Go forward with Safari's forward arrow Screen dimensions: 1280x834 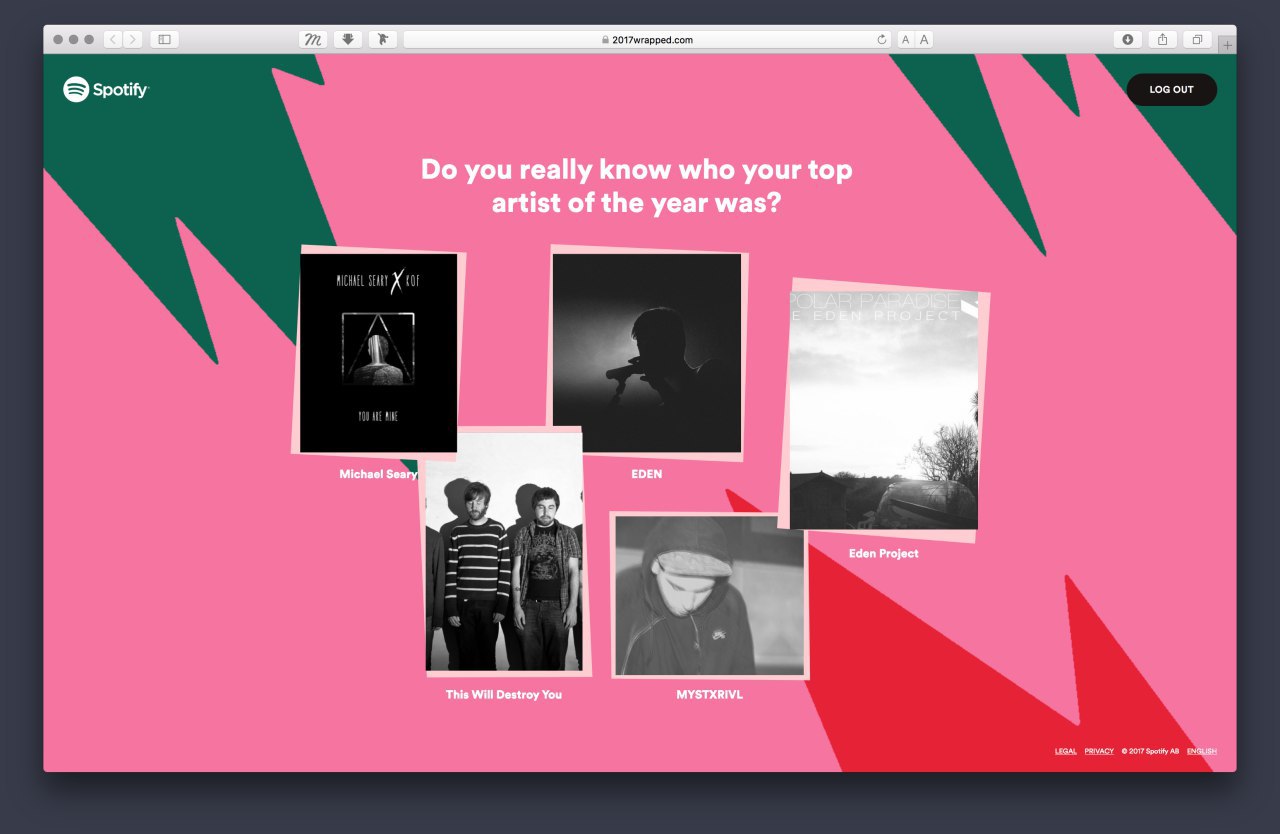coord(133,40)
